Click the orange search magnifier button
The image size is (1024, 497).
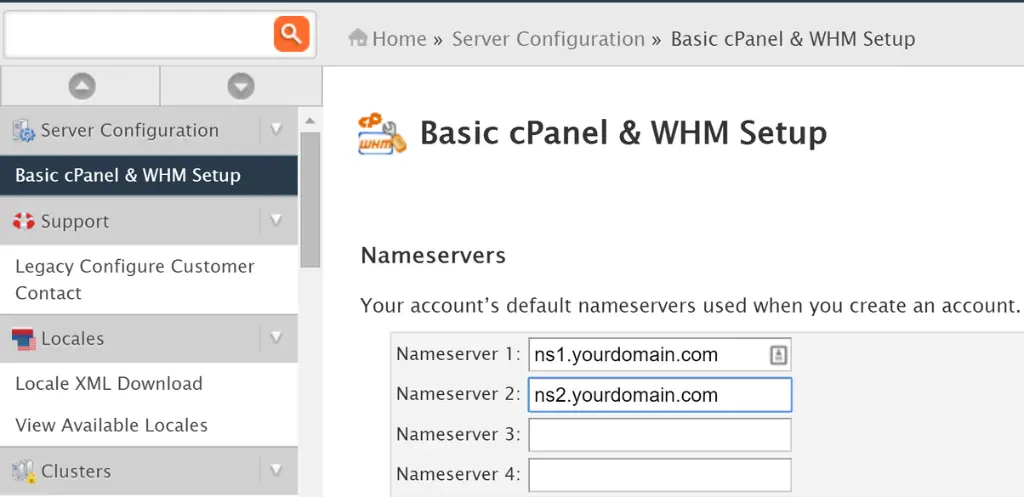[x=291, y=34]
